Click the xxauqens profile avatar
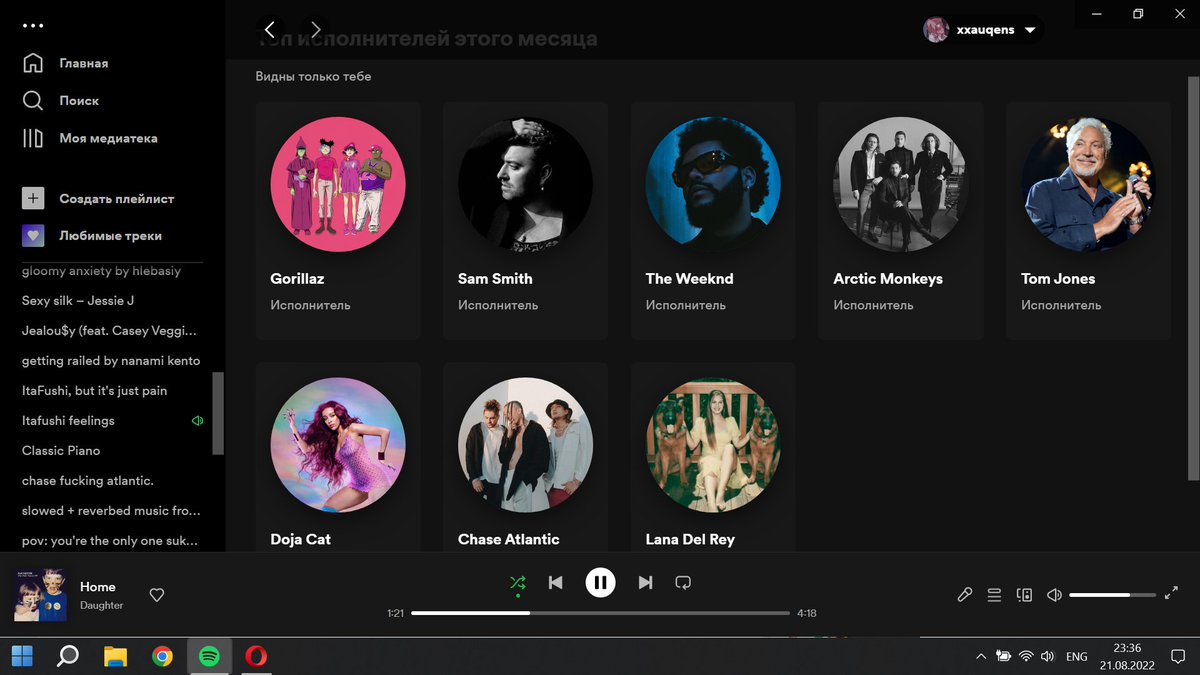Image resolution: width=1200 pixels, height=675 pixels. pyautogui.click(x=936, y=29)
